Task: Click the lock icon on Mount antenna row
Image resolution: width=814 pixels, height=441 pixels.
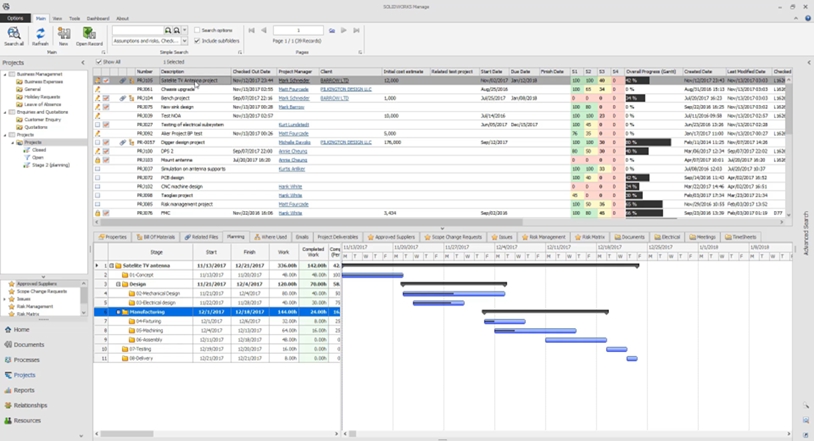Action: tap(97, 160)
